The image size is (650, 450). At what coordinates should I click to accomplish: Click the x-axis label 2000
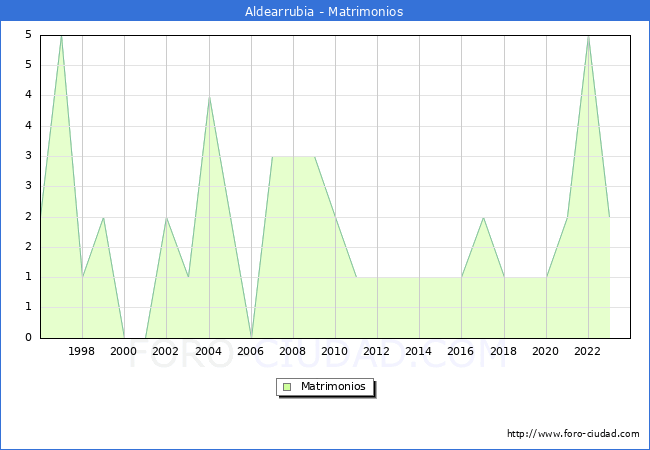[123, 351]
